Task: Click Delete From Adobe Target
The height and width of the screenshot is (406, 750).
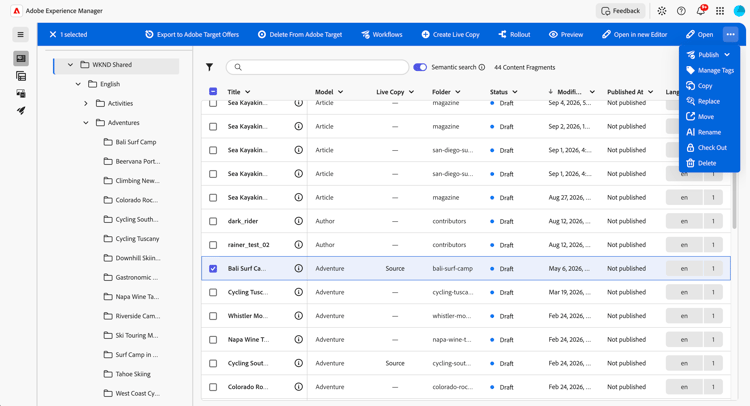Action: pos(300,34)
